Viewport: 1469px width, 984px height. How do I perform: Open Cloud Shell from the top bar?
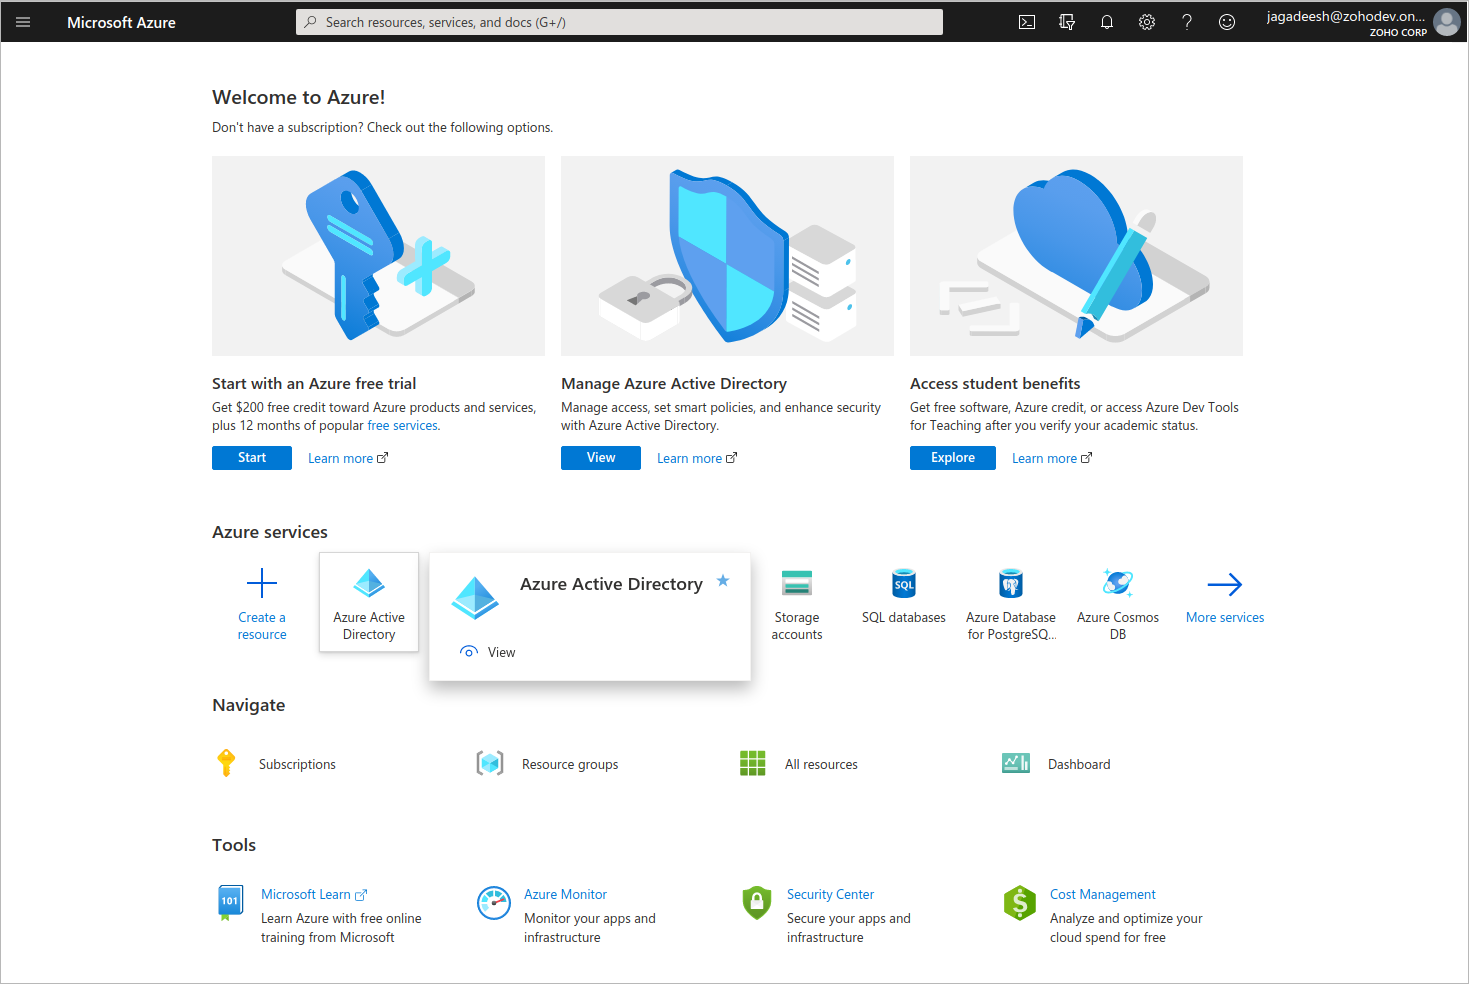point(1027,22)
